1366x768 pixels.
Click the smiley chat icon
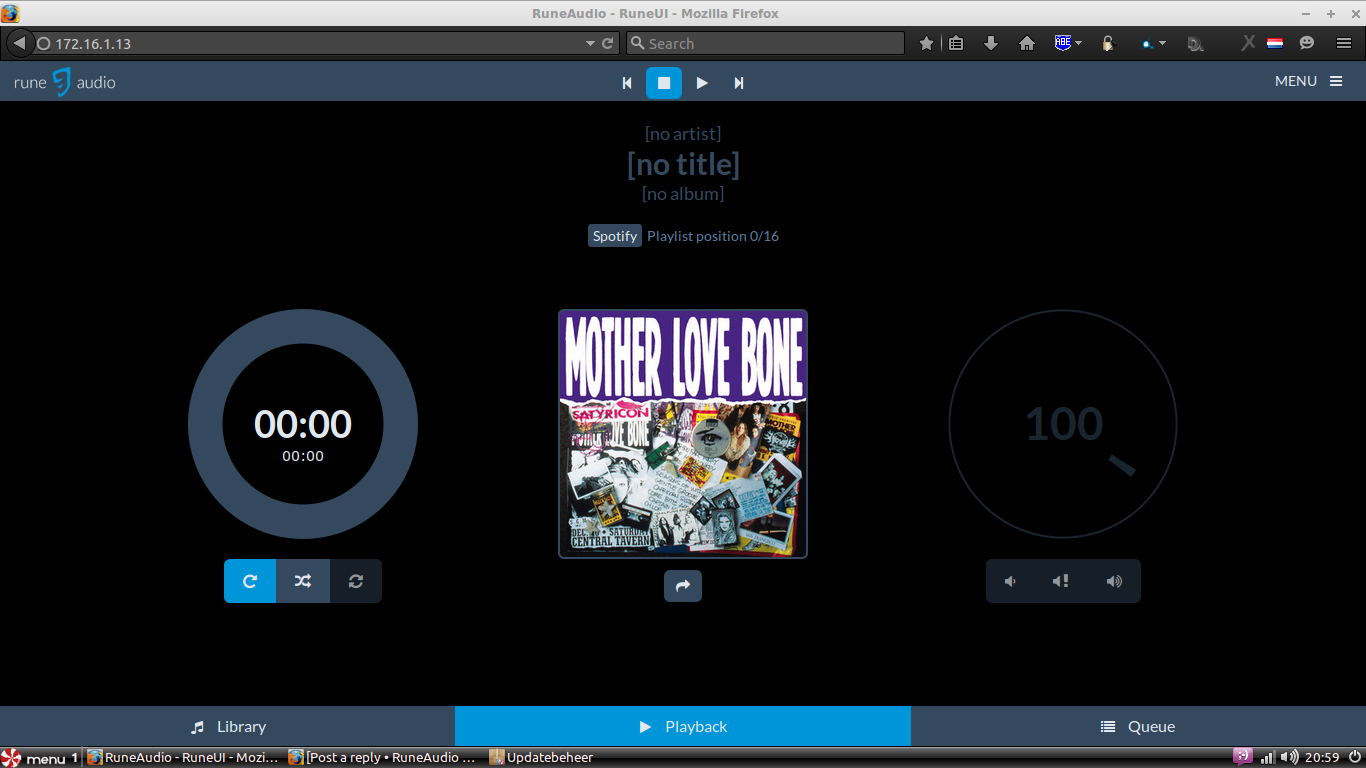(x=1307, y=43)
